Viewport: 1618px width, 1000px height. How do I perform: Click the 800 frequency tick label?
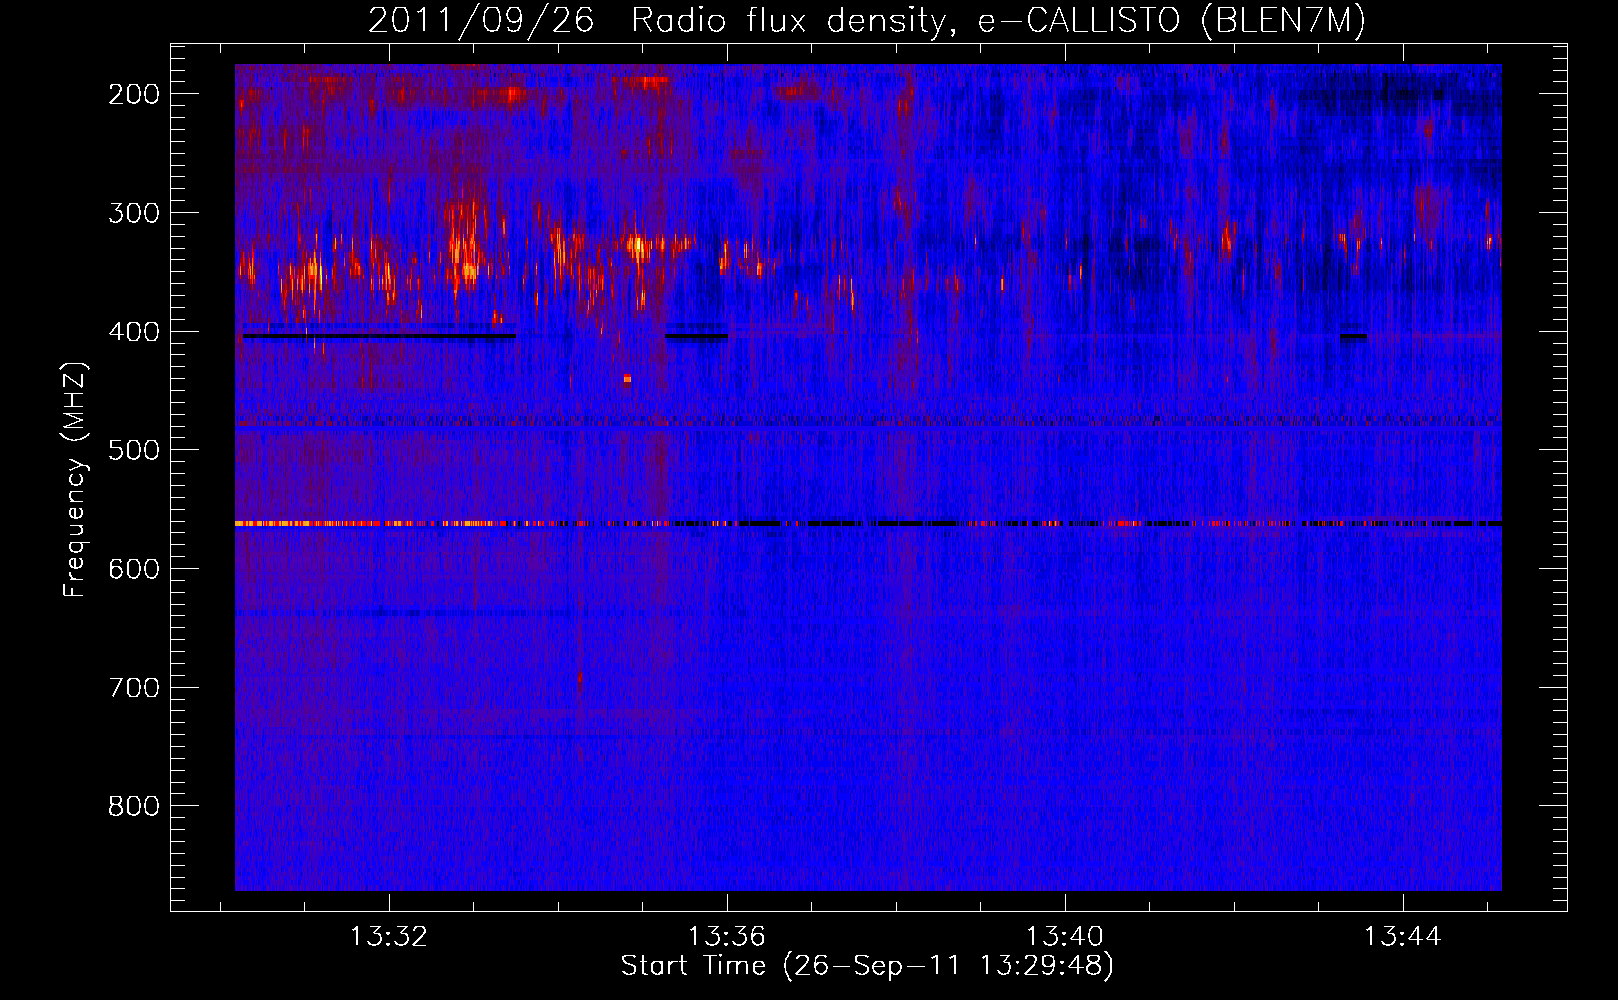[133, 806]
